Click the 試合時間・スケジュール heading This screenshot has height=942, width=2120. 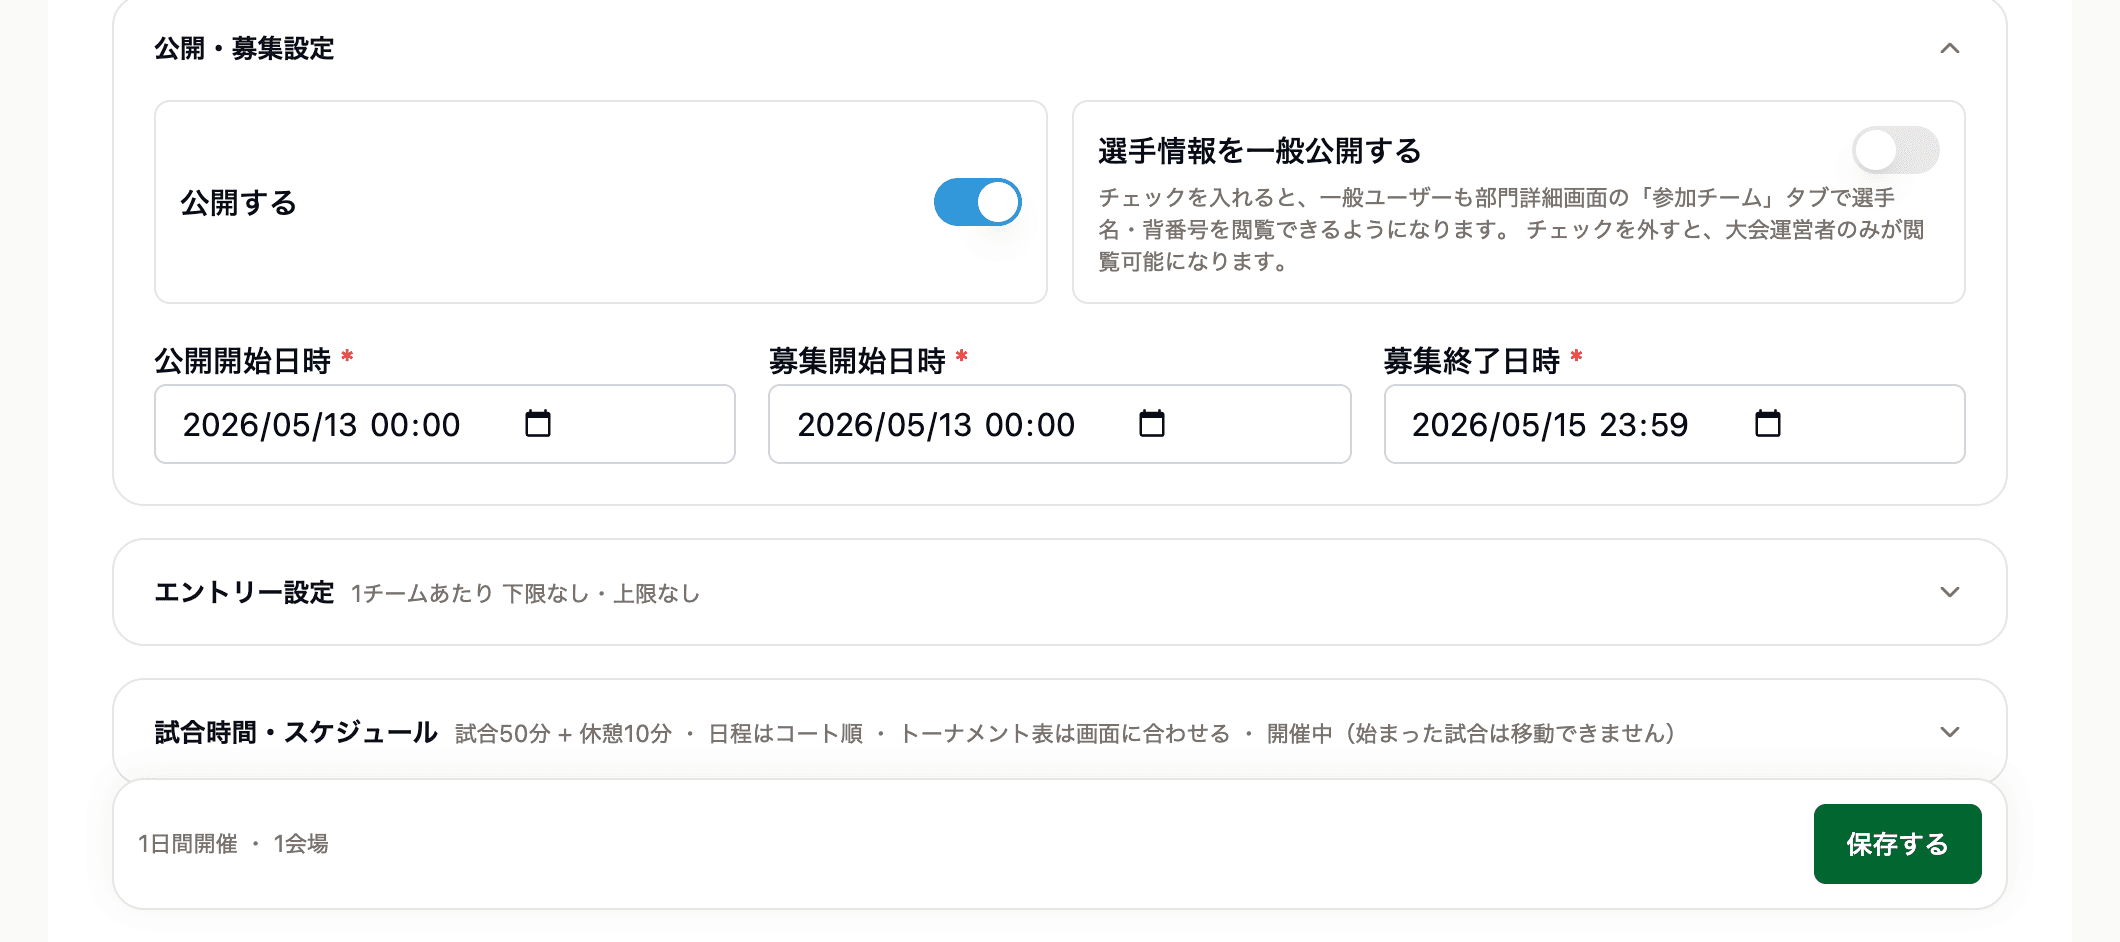(x=296, y=732)
